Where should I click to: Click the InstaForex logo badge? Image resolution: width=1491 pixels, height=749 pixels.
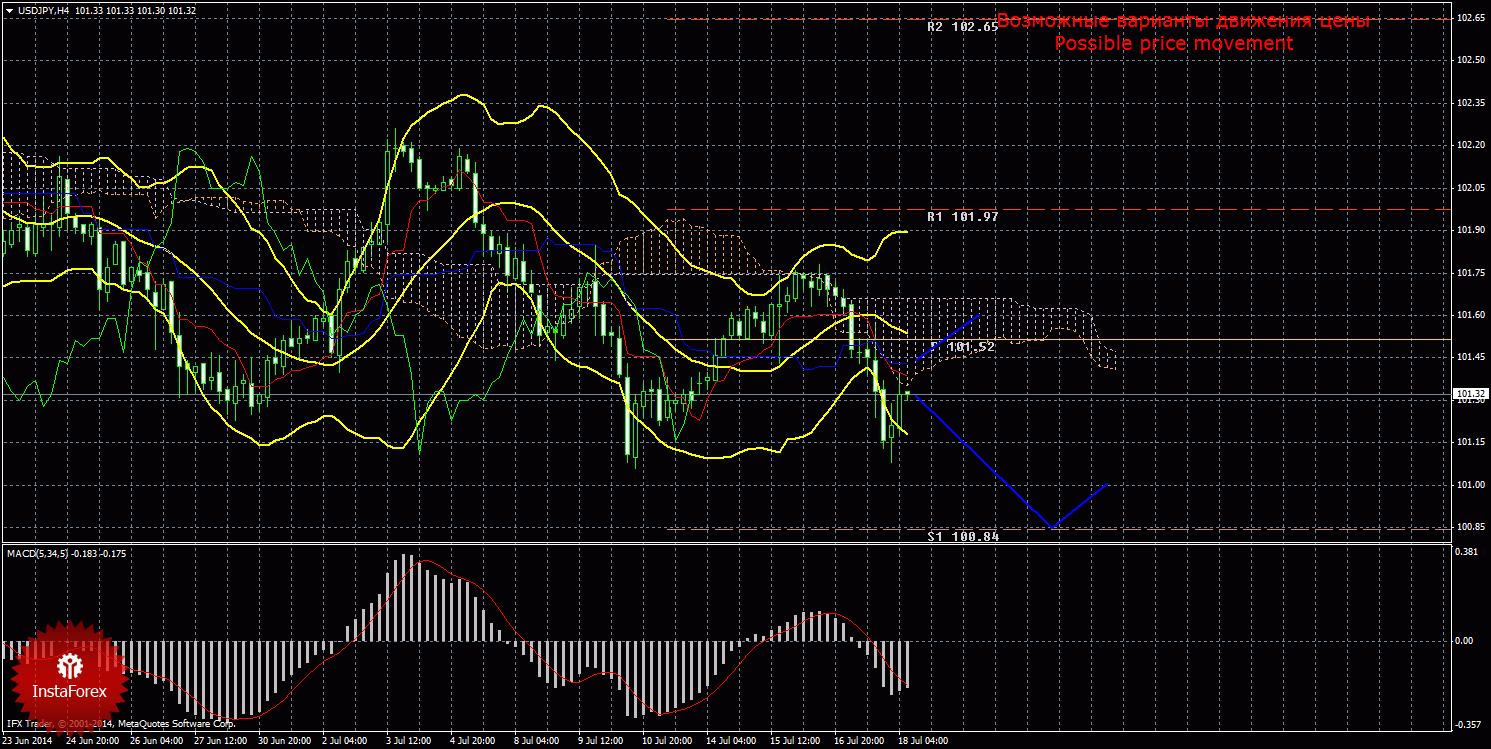(x=69, y=677)
